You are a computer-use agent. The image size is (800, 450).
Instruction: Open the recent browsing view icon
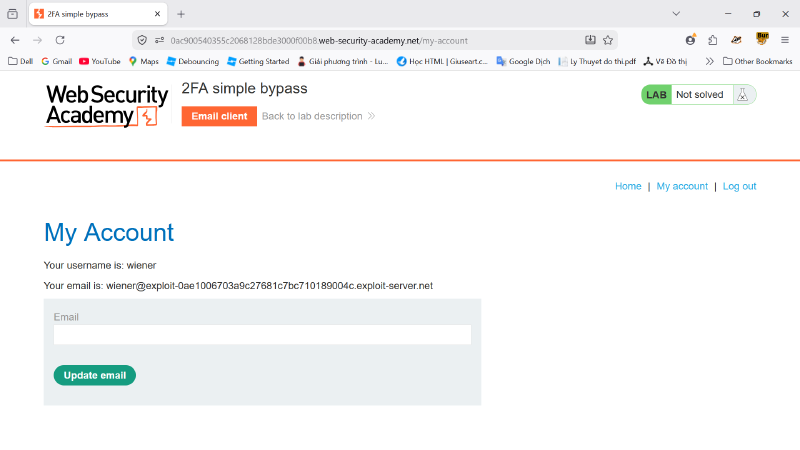pyautogui.click(x=12, y=14)
